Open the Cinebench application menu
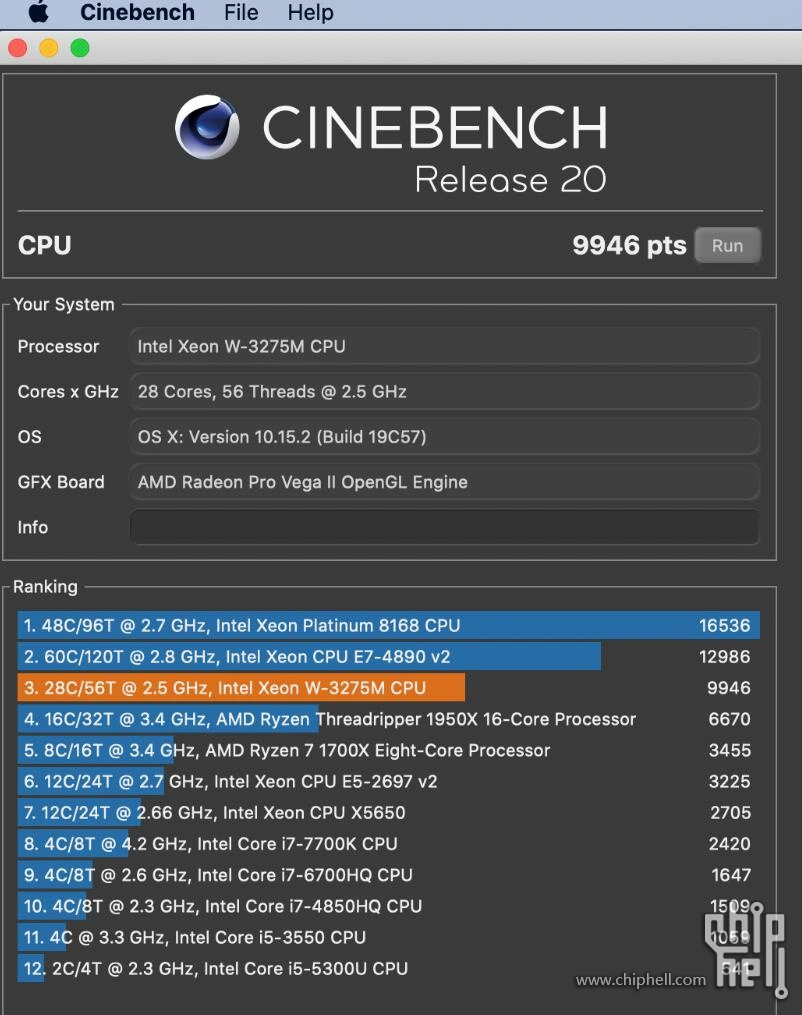The width and height of the screenshot is (802, 1015). (137, 13)
